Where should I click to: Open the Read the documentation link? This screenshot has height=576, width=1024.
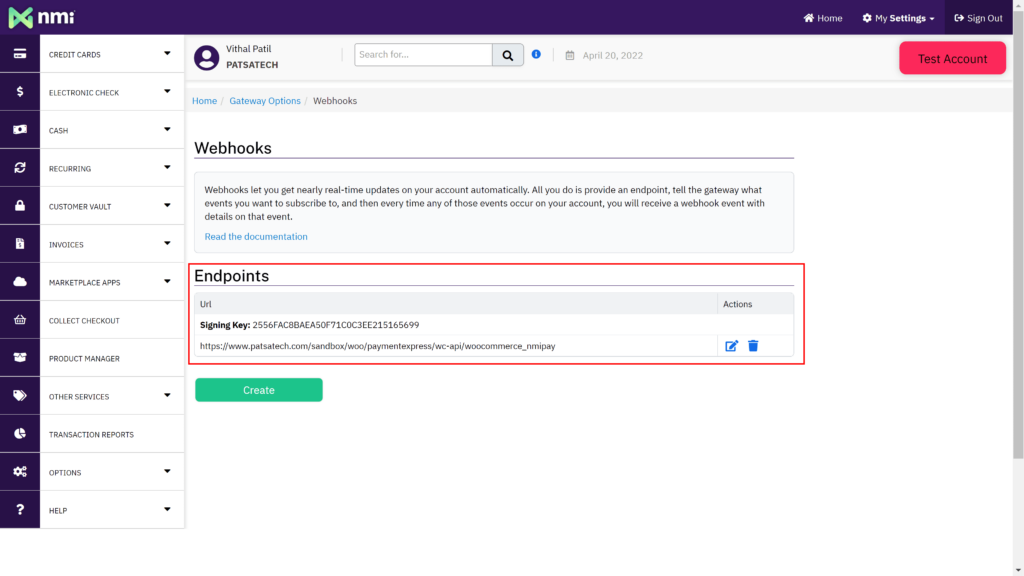point(256,237)
